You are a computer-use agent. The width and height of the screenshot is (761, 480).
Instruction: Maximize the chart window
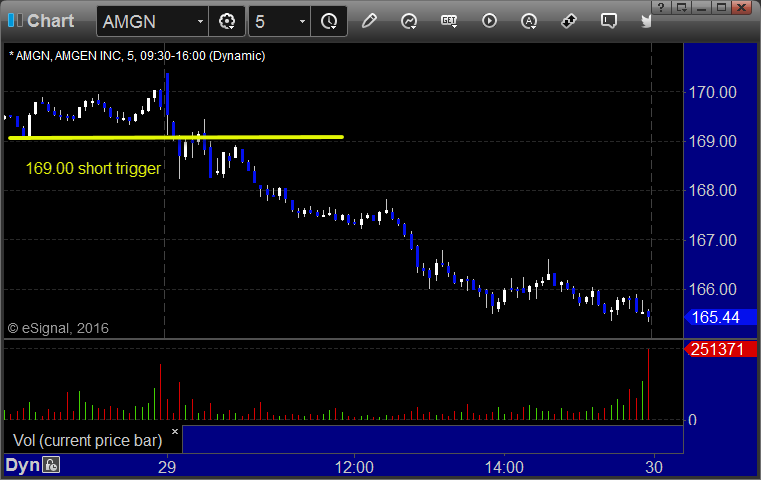(x=722, y=7)
